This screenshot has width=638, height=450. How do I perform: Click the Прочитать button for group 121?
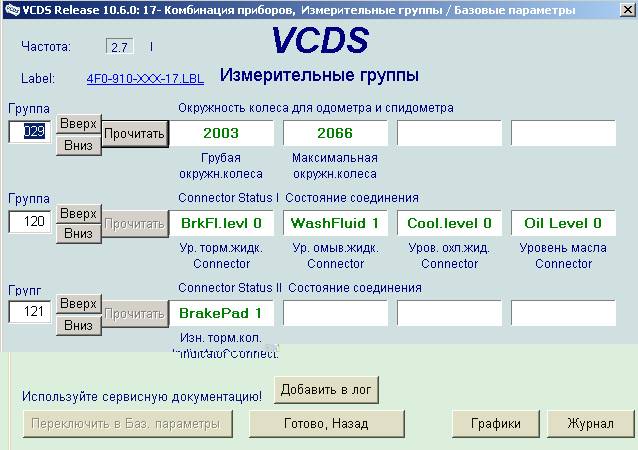coord(135,314)
